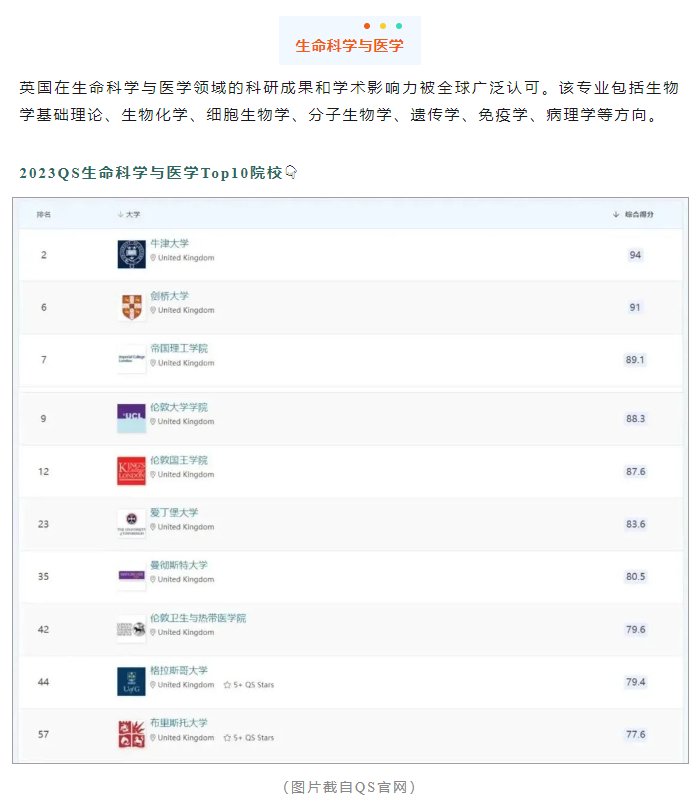Click the Cambridge University shield logo
The width and height of the screenshot is (699, 812).
coord(132,307)
